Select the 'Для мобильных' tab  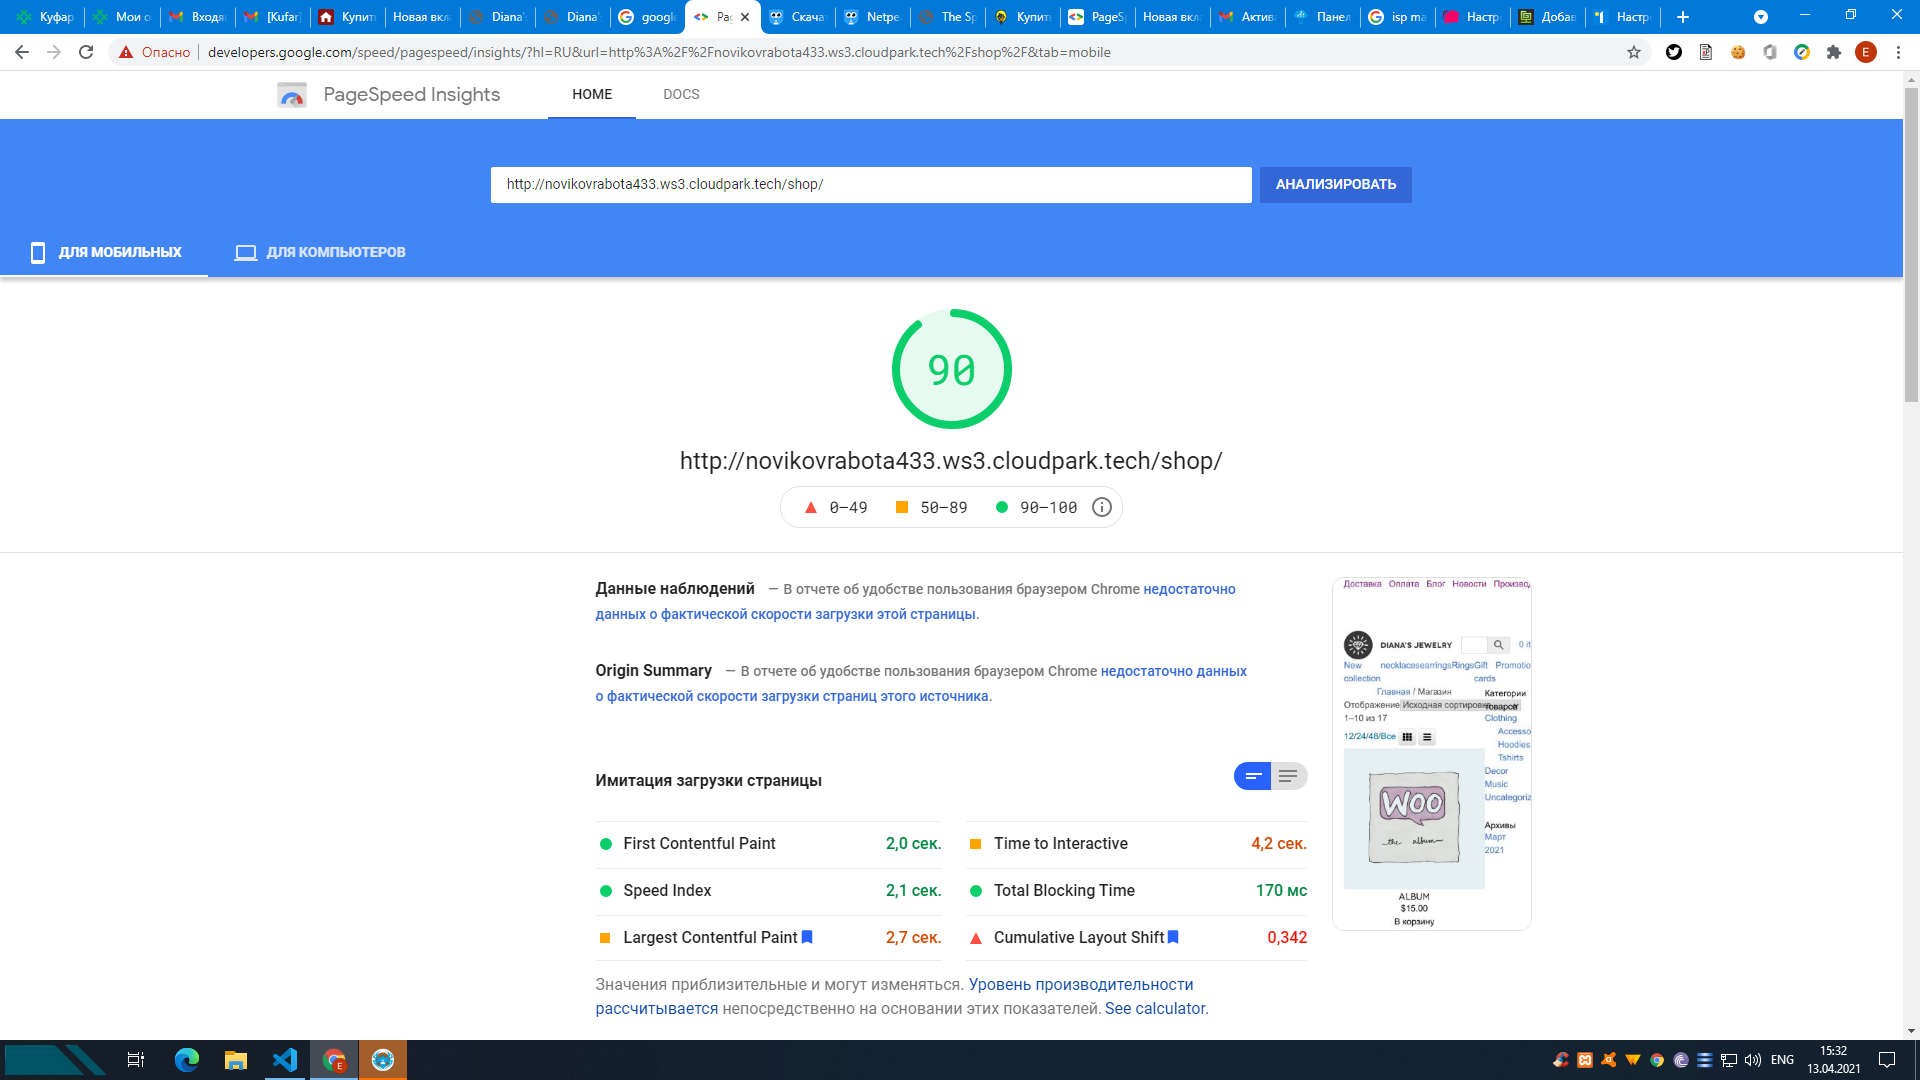tap(105, 252)
